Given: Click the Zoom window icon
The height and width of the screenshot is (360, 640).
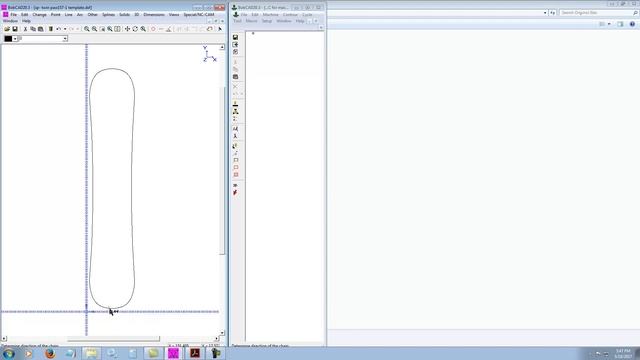Looking at the screenshot, I should (x=102, y=29).
